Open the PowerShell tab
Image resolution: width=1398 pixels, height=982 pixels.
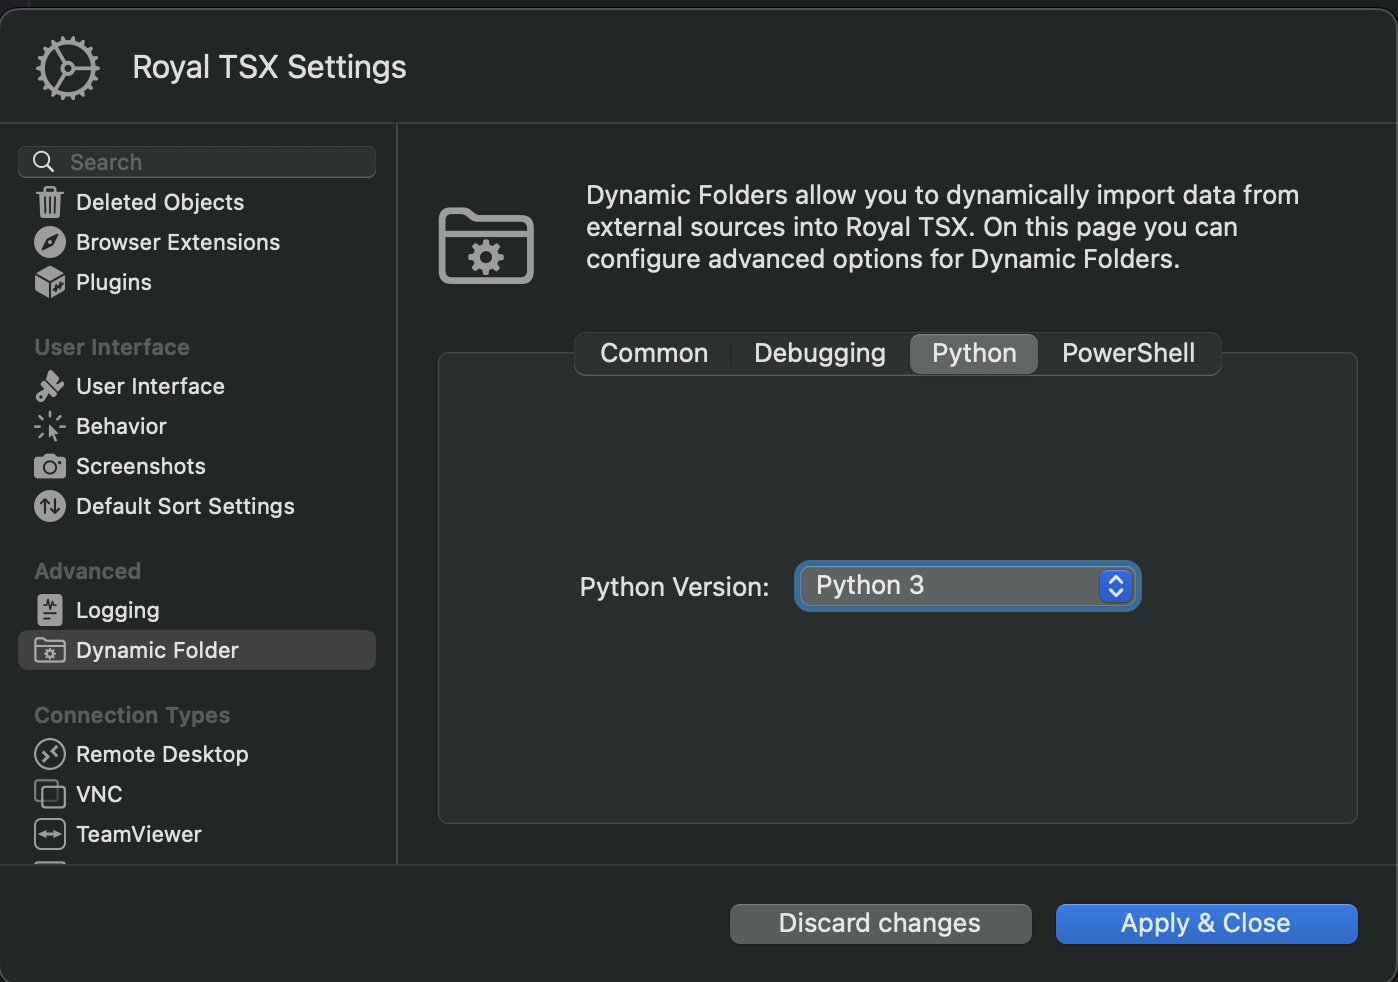click(1128, 354)
